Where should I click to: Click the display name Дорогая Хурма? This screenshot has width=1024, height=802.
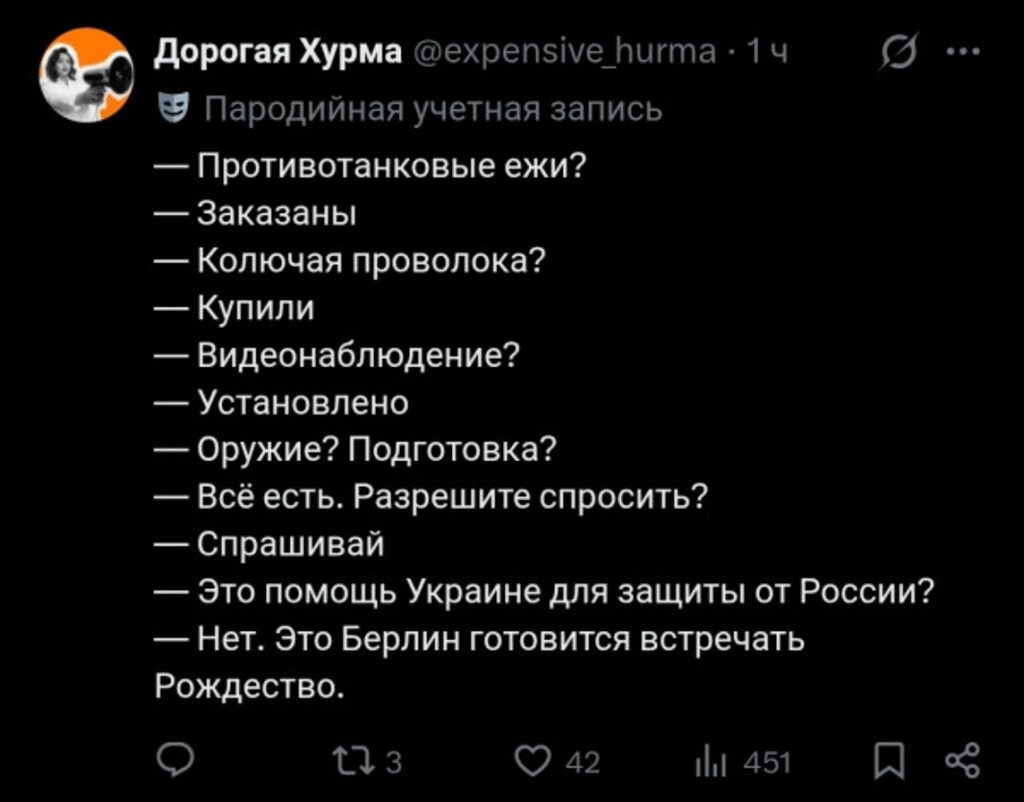[279, 52]
